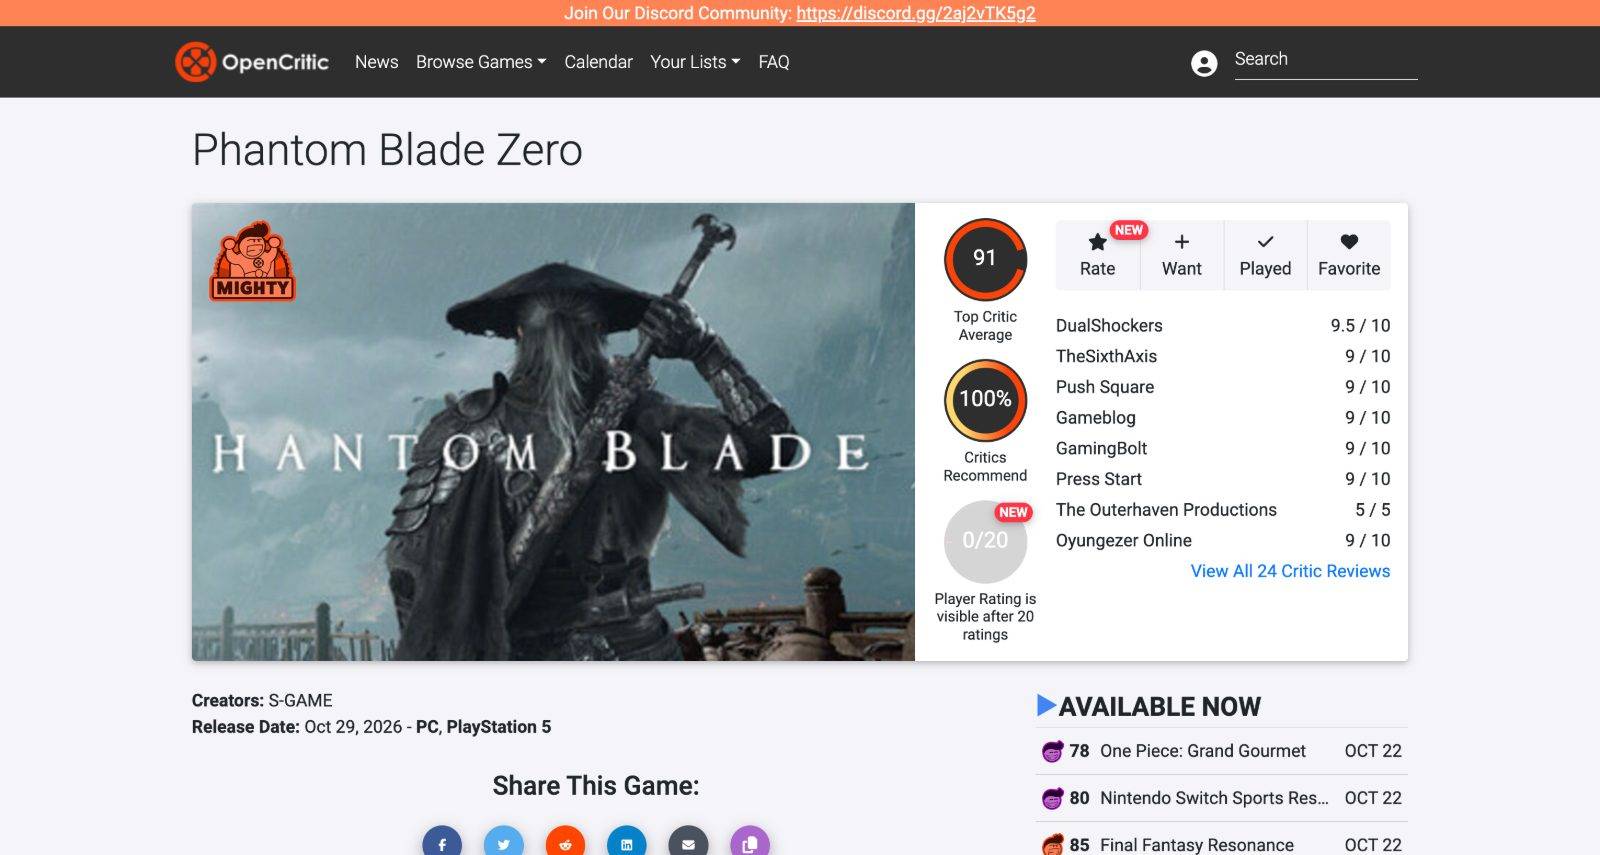The image size is (1600, 855).
Task: Share game on Facebook
Action: 442,844
